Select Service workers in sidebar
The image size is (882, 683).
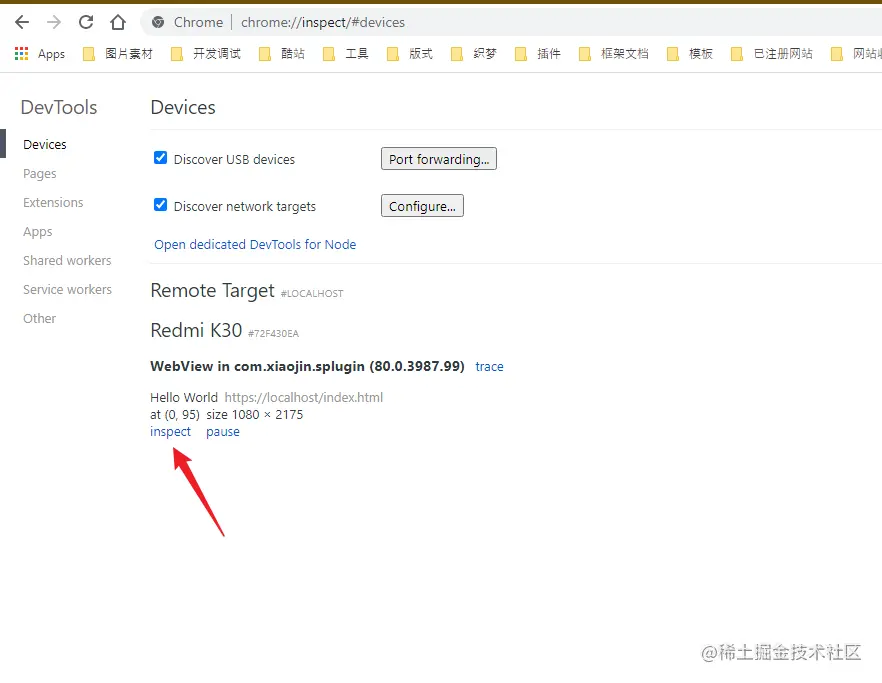(x=67, y=289)
